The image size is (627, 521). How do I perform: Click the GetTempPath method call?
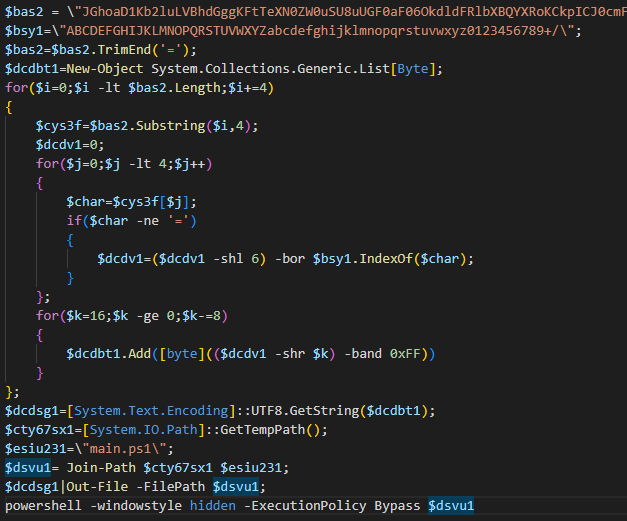point(263,430)
